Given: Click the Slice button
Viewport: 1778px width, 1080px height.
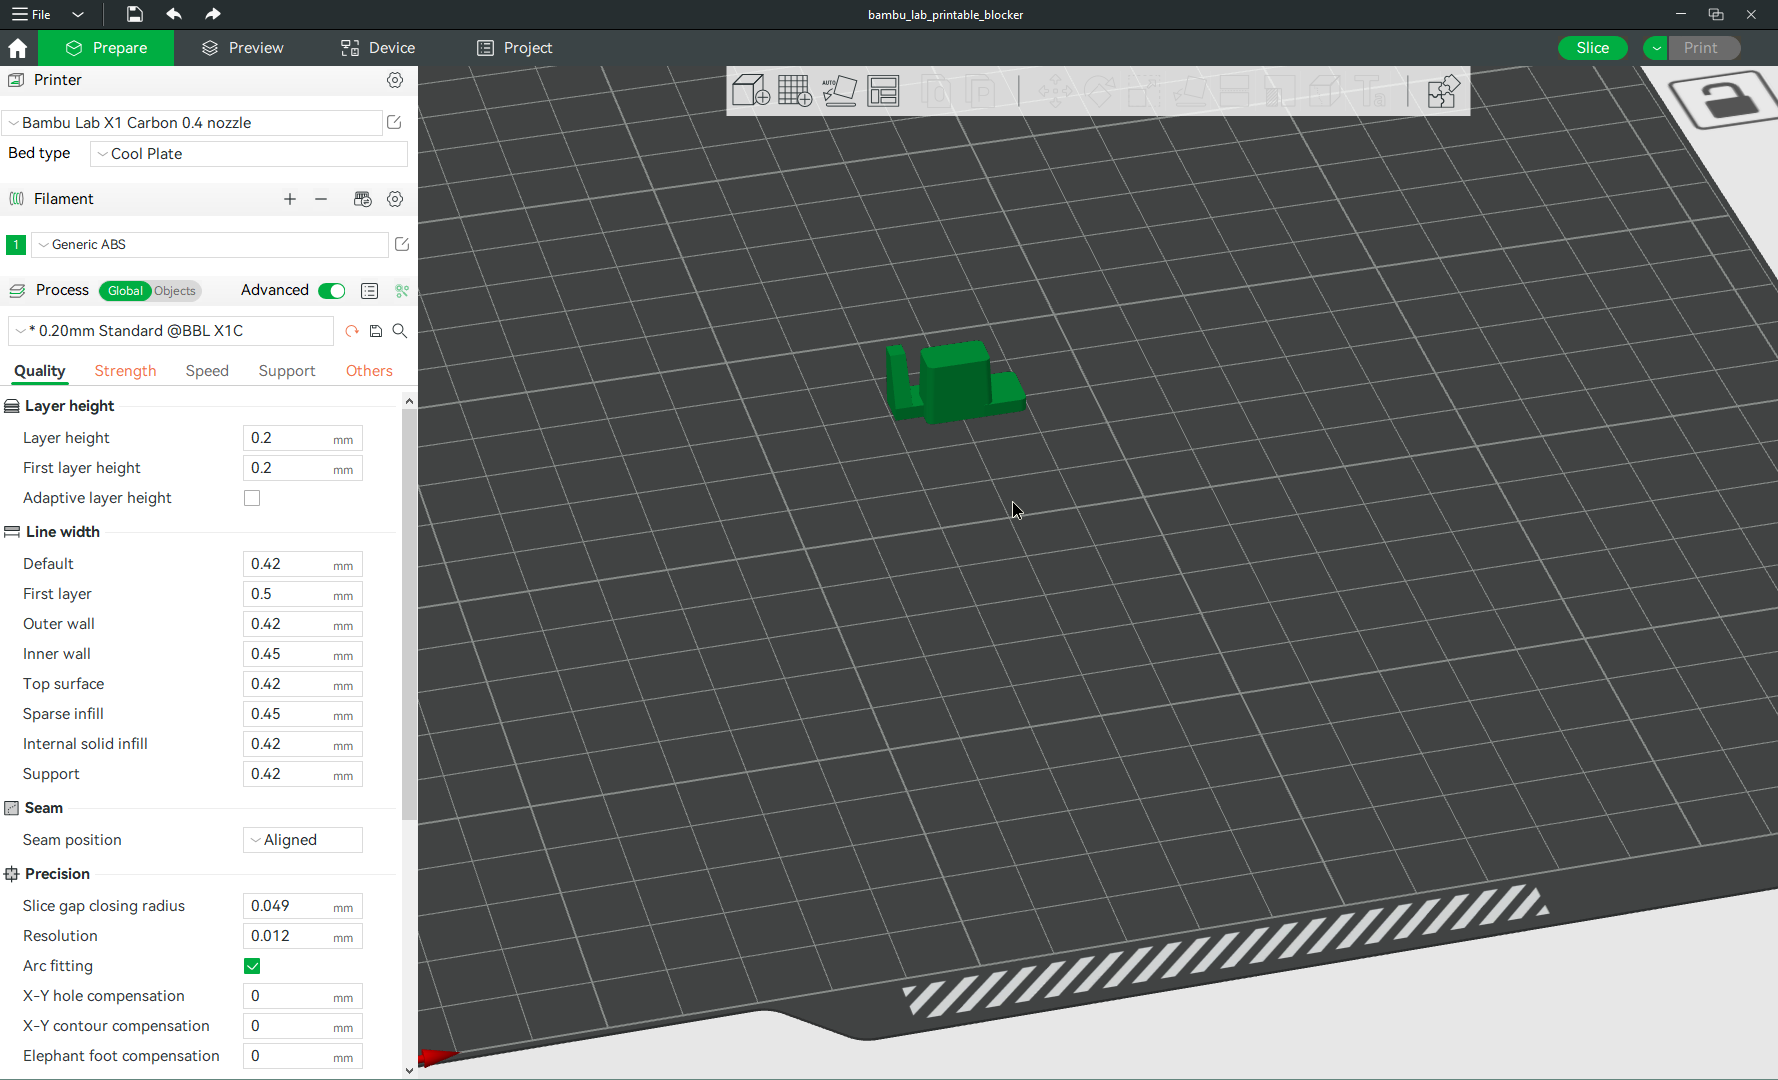Looking at the screenshot, I should [x=1593, y=48].
